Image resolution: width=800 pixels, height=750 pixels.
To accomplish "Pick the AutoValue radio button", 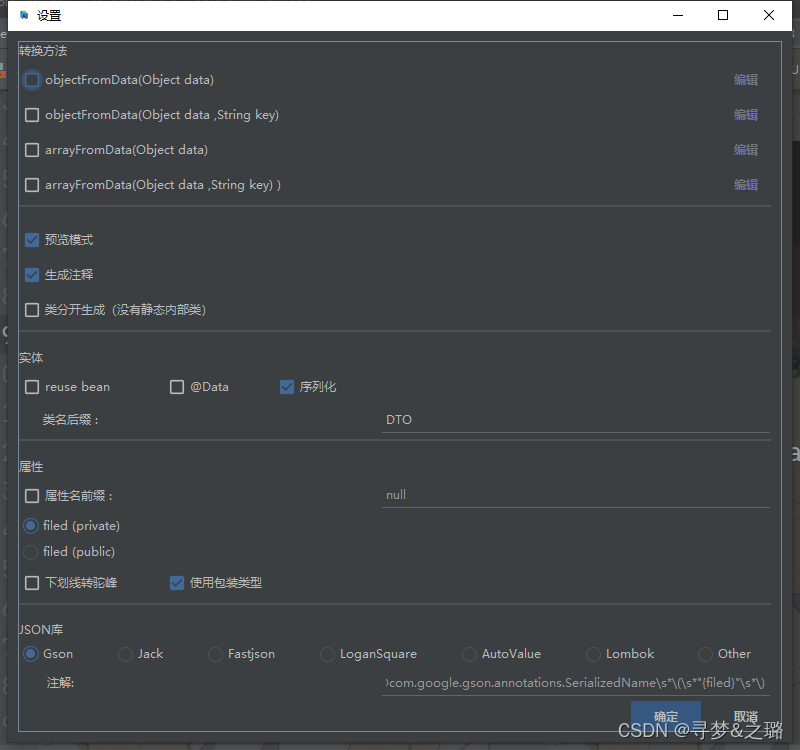I will [x=469, y=654].
